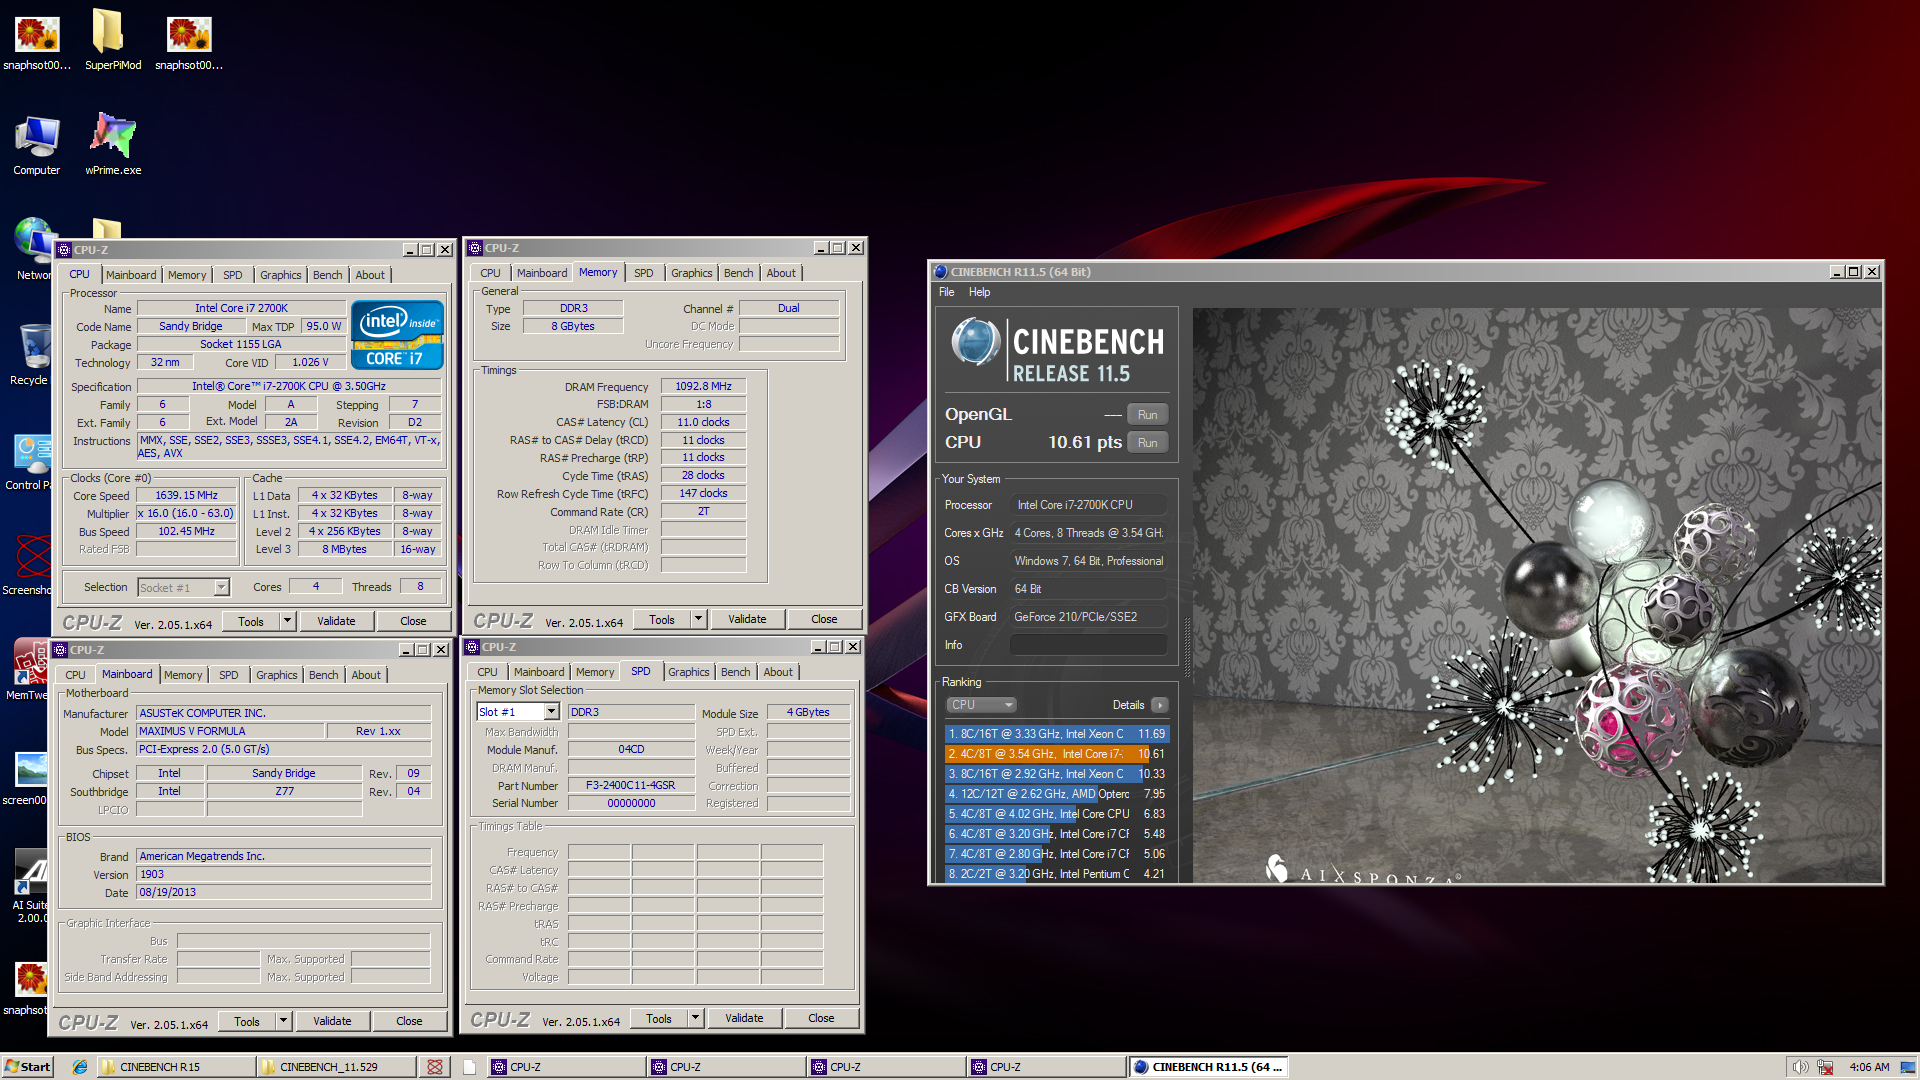Screen dimensions: 1920x1080
Task: Open the wPrime.exe desktop icon
Action: (x=113, y=144)
